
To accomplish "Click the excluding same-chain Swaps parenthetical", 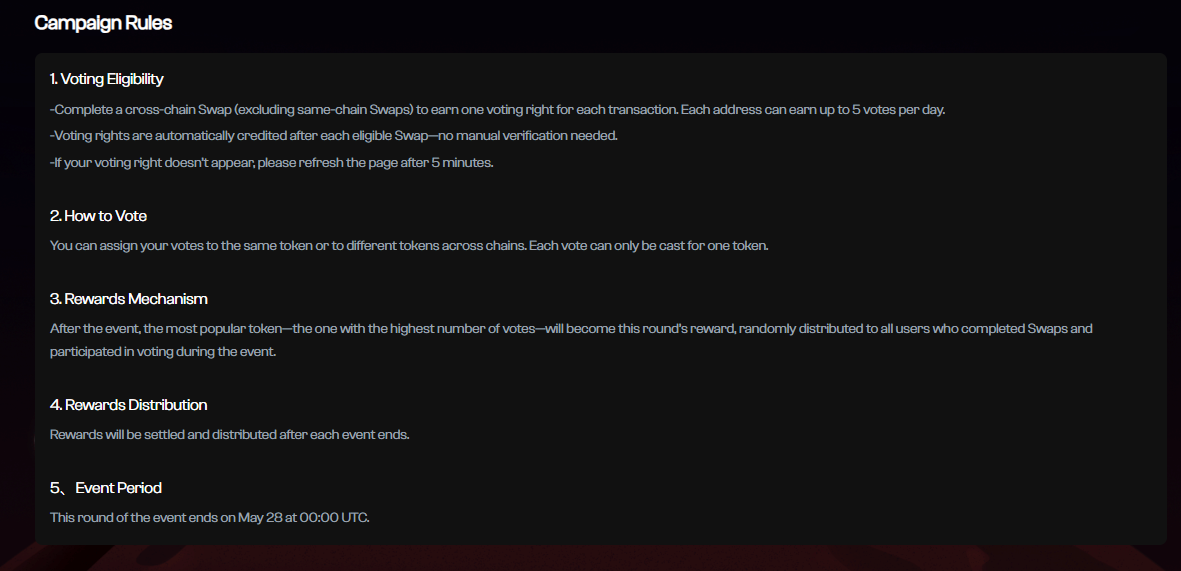I will click(323, 109).
